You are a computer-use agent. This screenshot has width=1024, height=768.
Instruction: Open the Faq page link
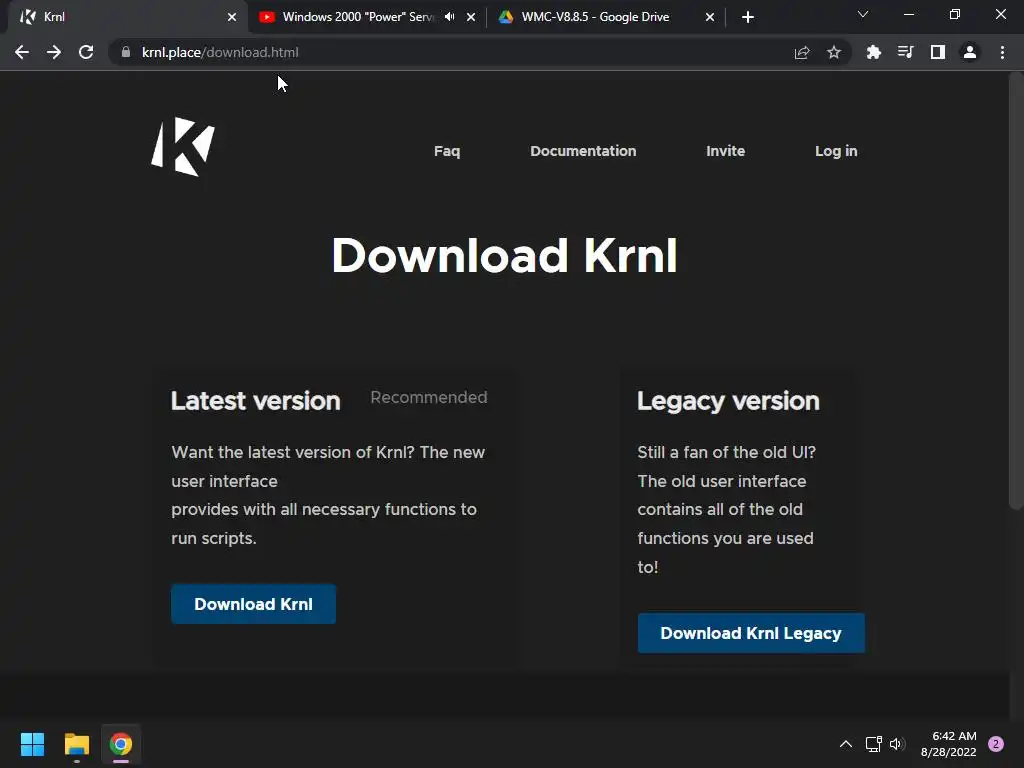(447, 151)
